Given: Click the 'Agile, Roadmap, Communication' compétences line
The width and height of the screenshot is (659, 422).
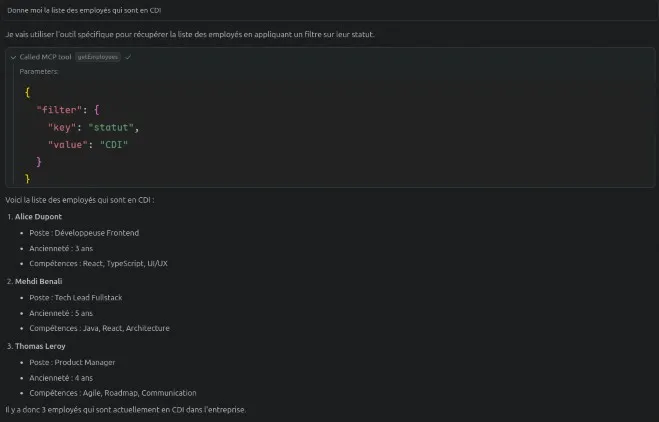Looking at the screenshot, I should tap(112, 393).
